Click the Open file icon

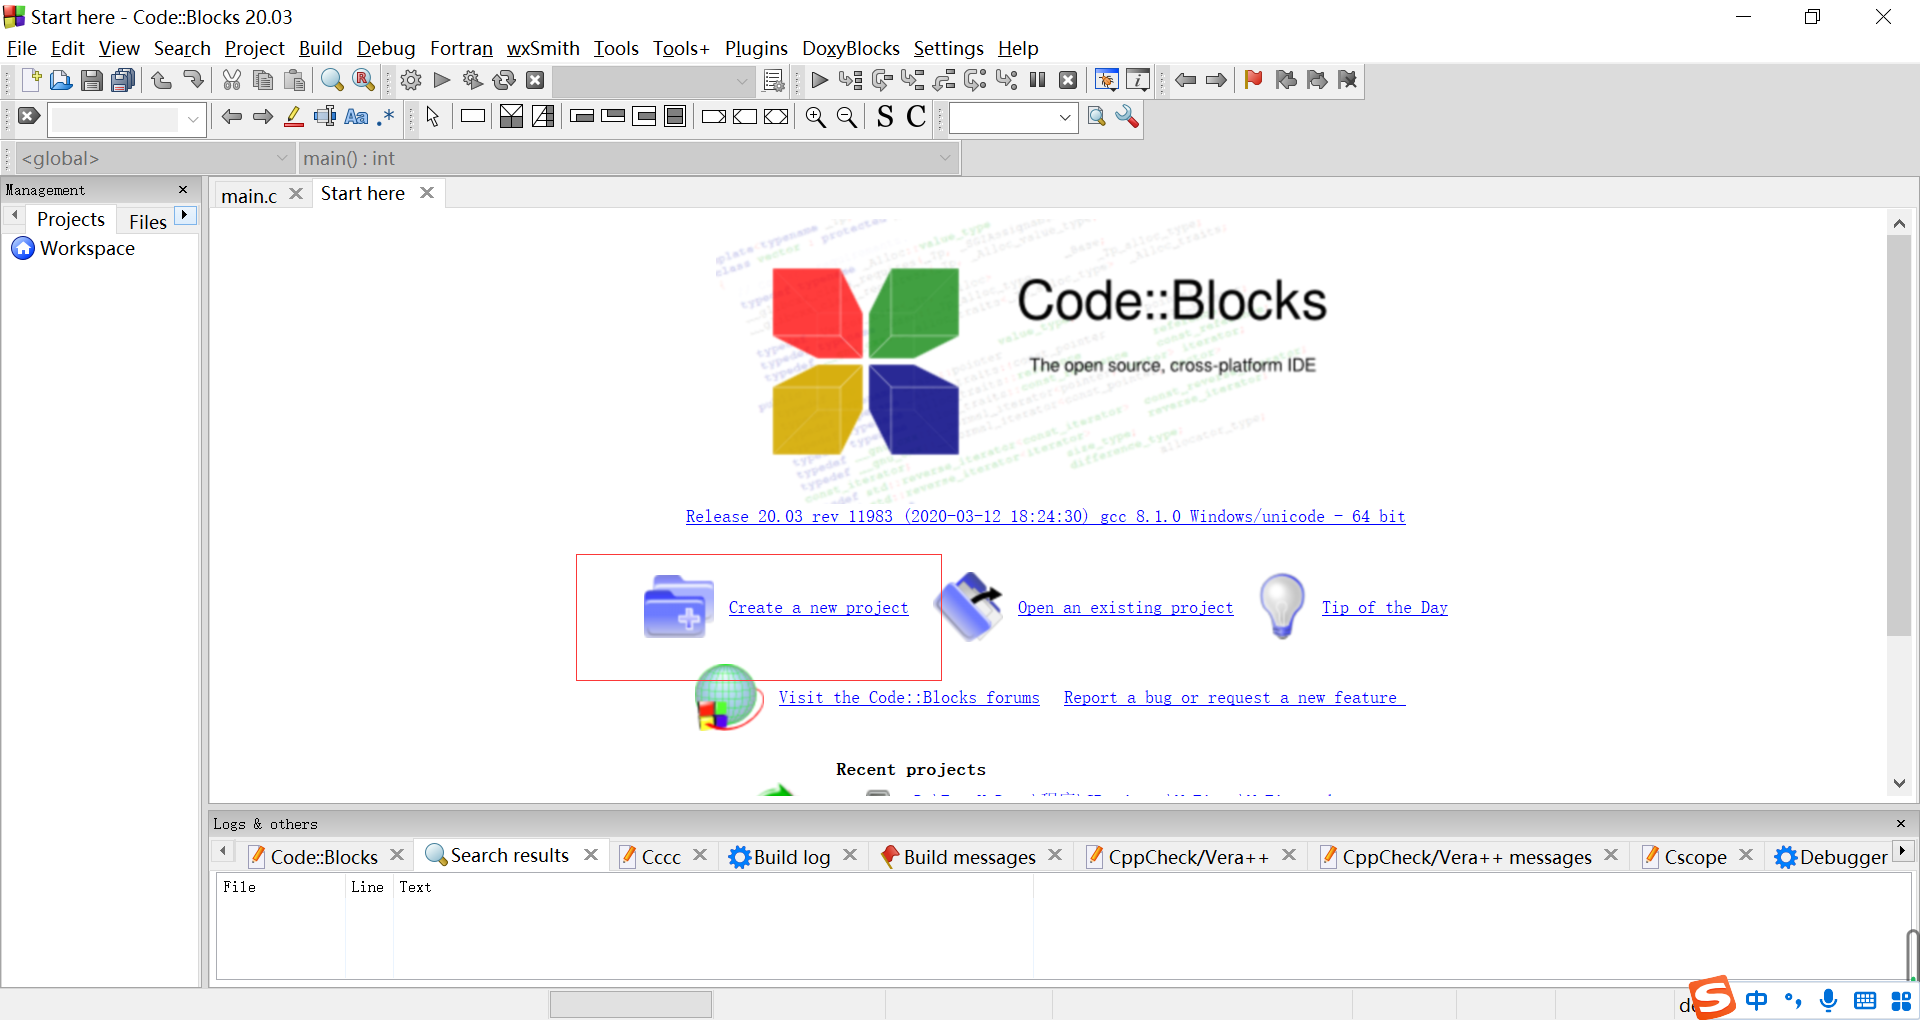coord(60,80)
